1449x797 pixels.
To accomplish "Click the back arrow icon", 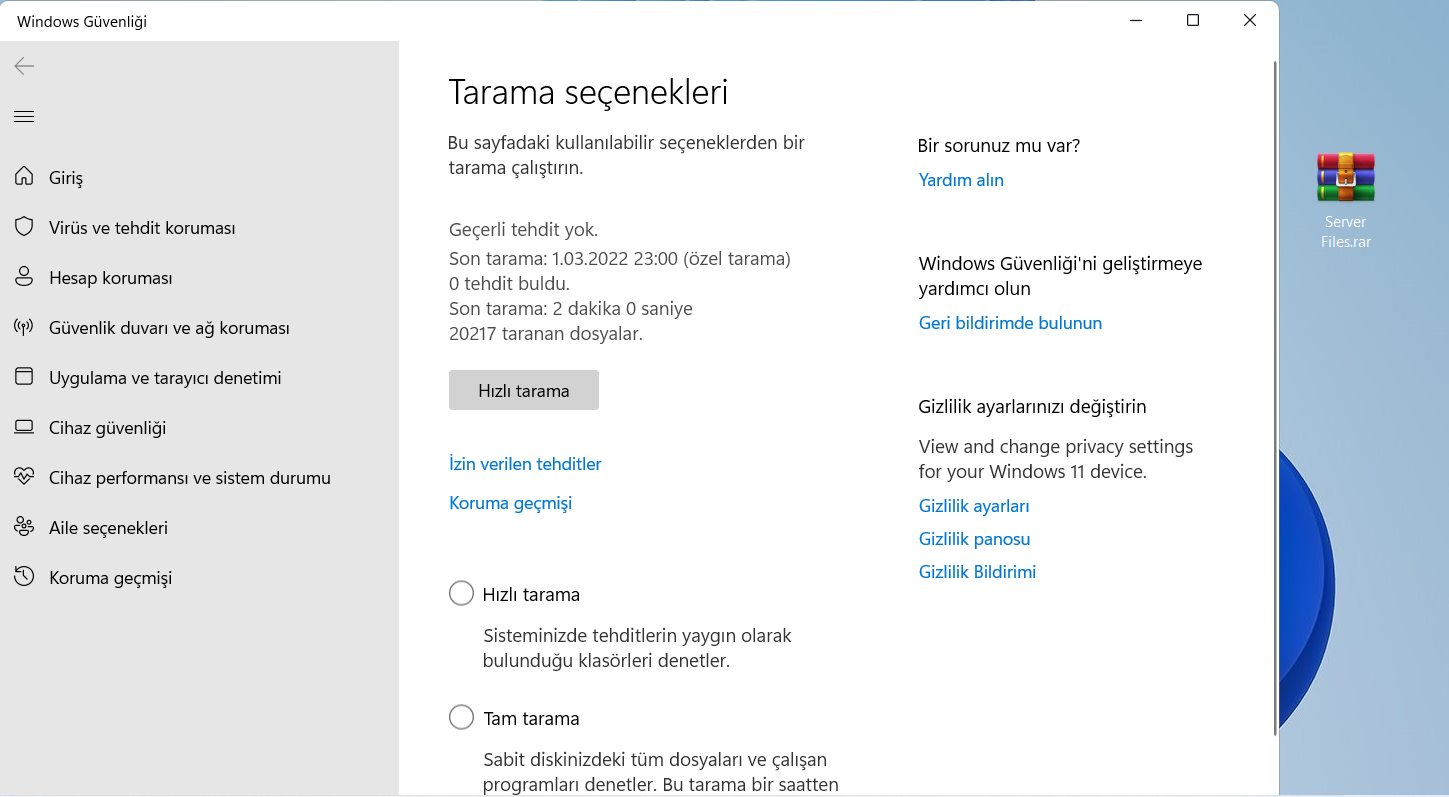I will (x=24, y=66).
